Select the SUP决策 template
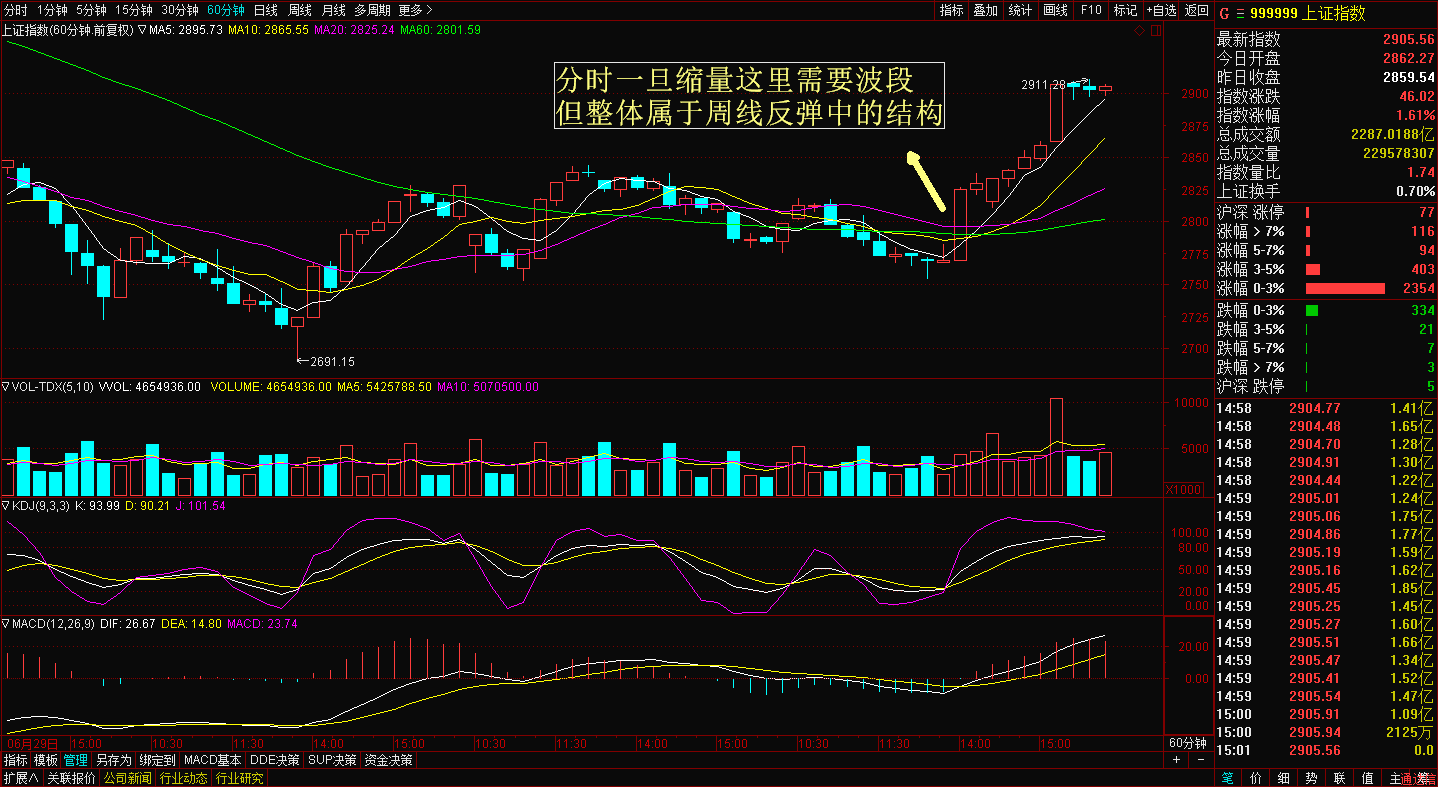Screen dimensions: 1438x787 click(332, 760)
